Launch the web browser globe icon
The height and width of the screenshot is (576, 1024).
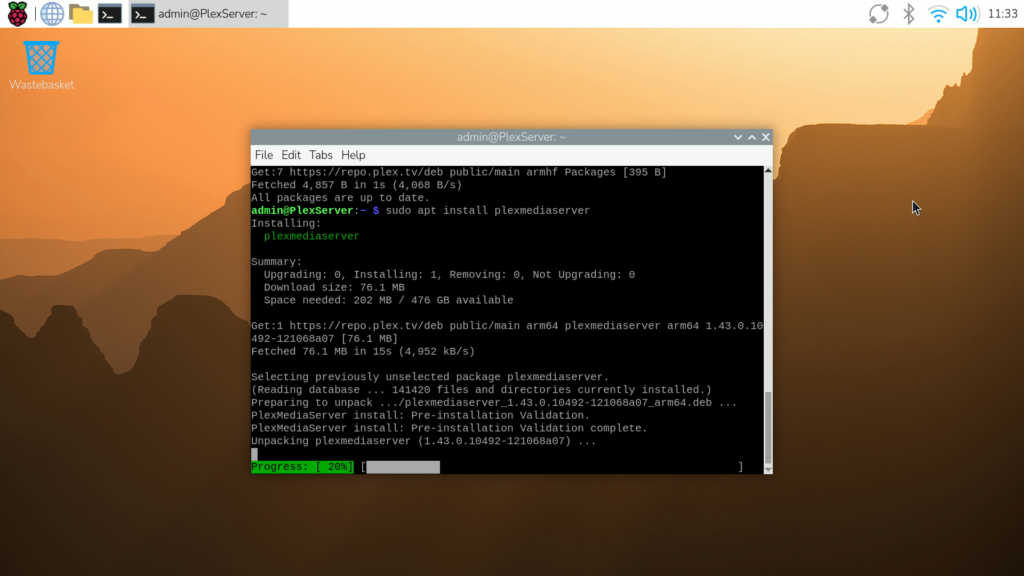tap(52, 14)
